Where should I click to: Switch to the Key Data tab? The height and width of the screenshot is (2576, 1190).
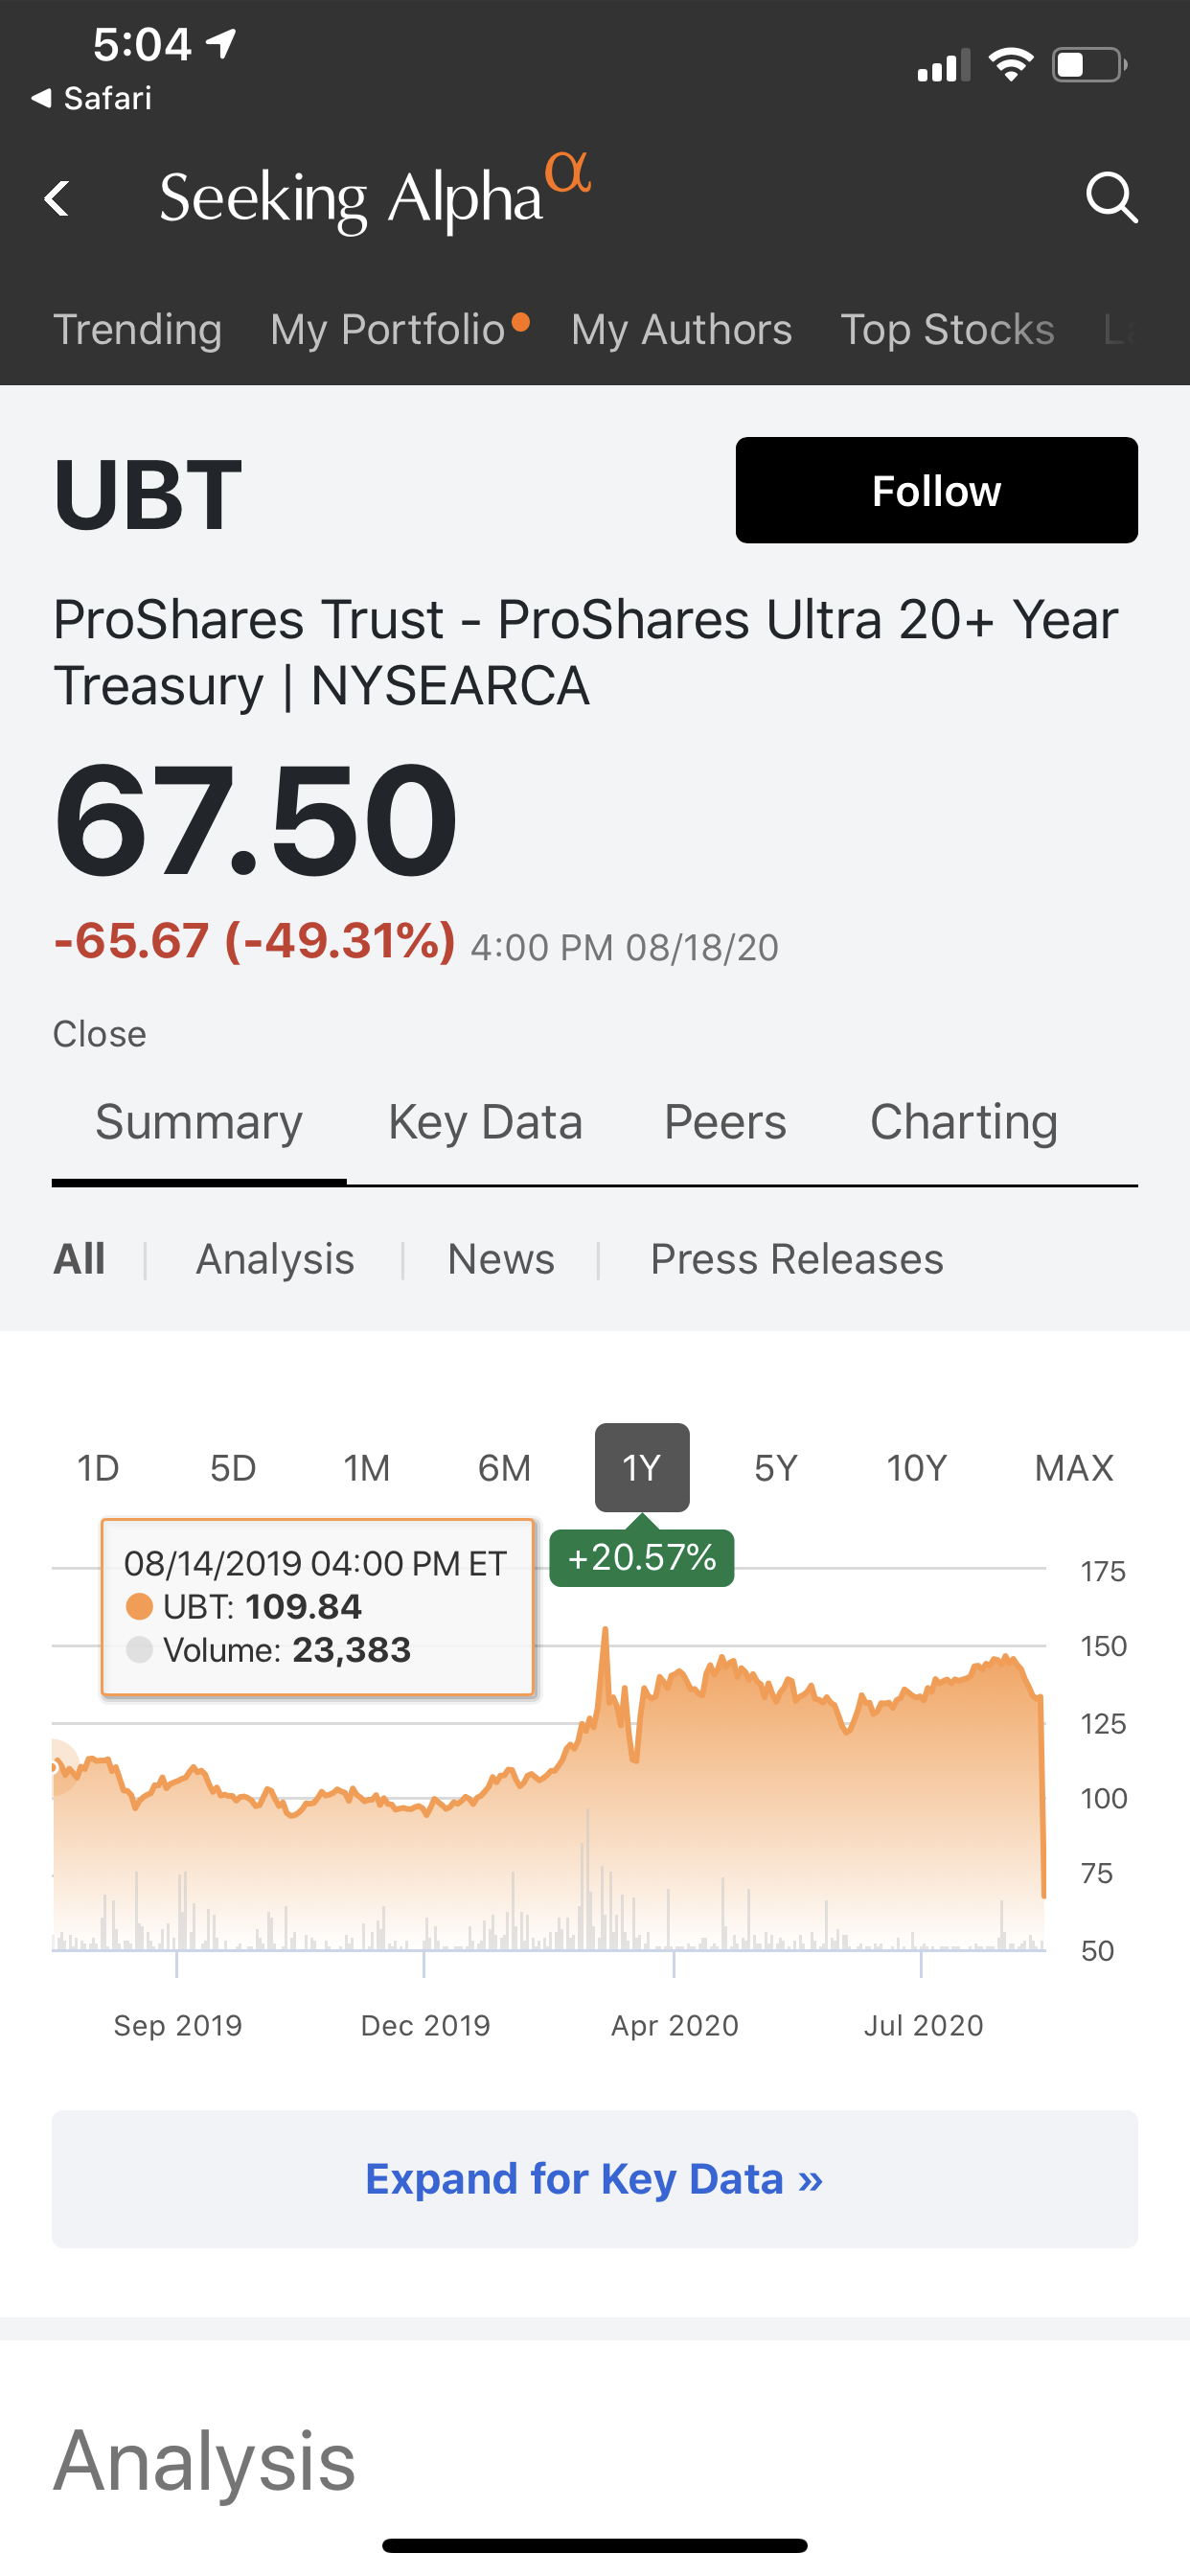click(485, 1121)
